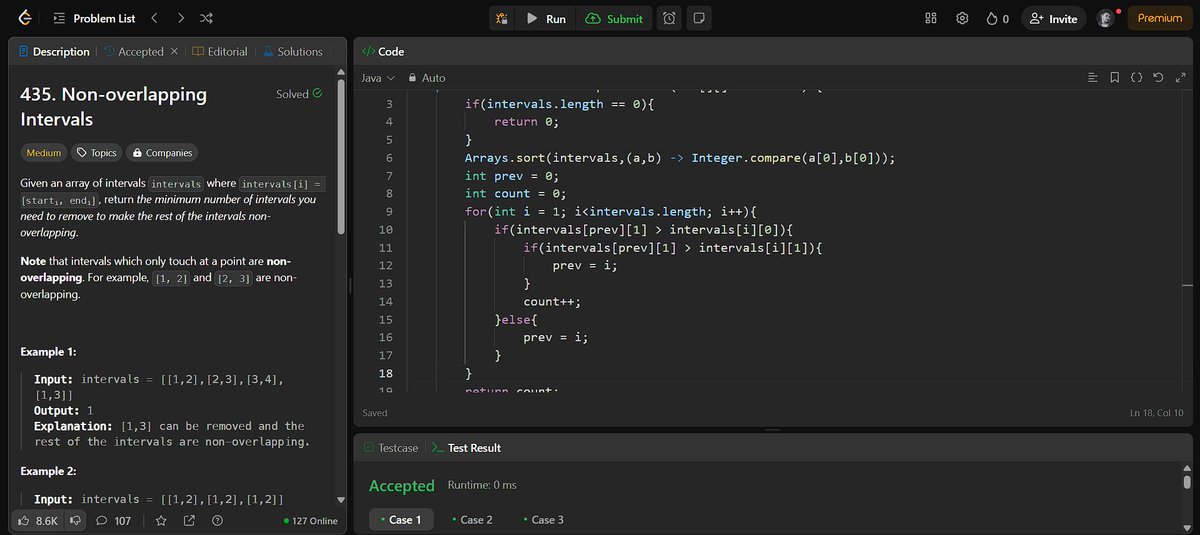Click the Medium difficulty badge

point(43,153)
